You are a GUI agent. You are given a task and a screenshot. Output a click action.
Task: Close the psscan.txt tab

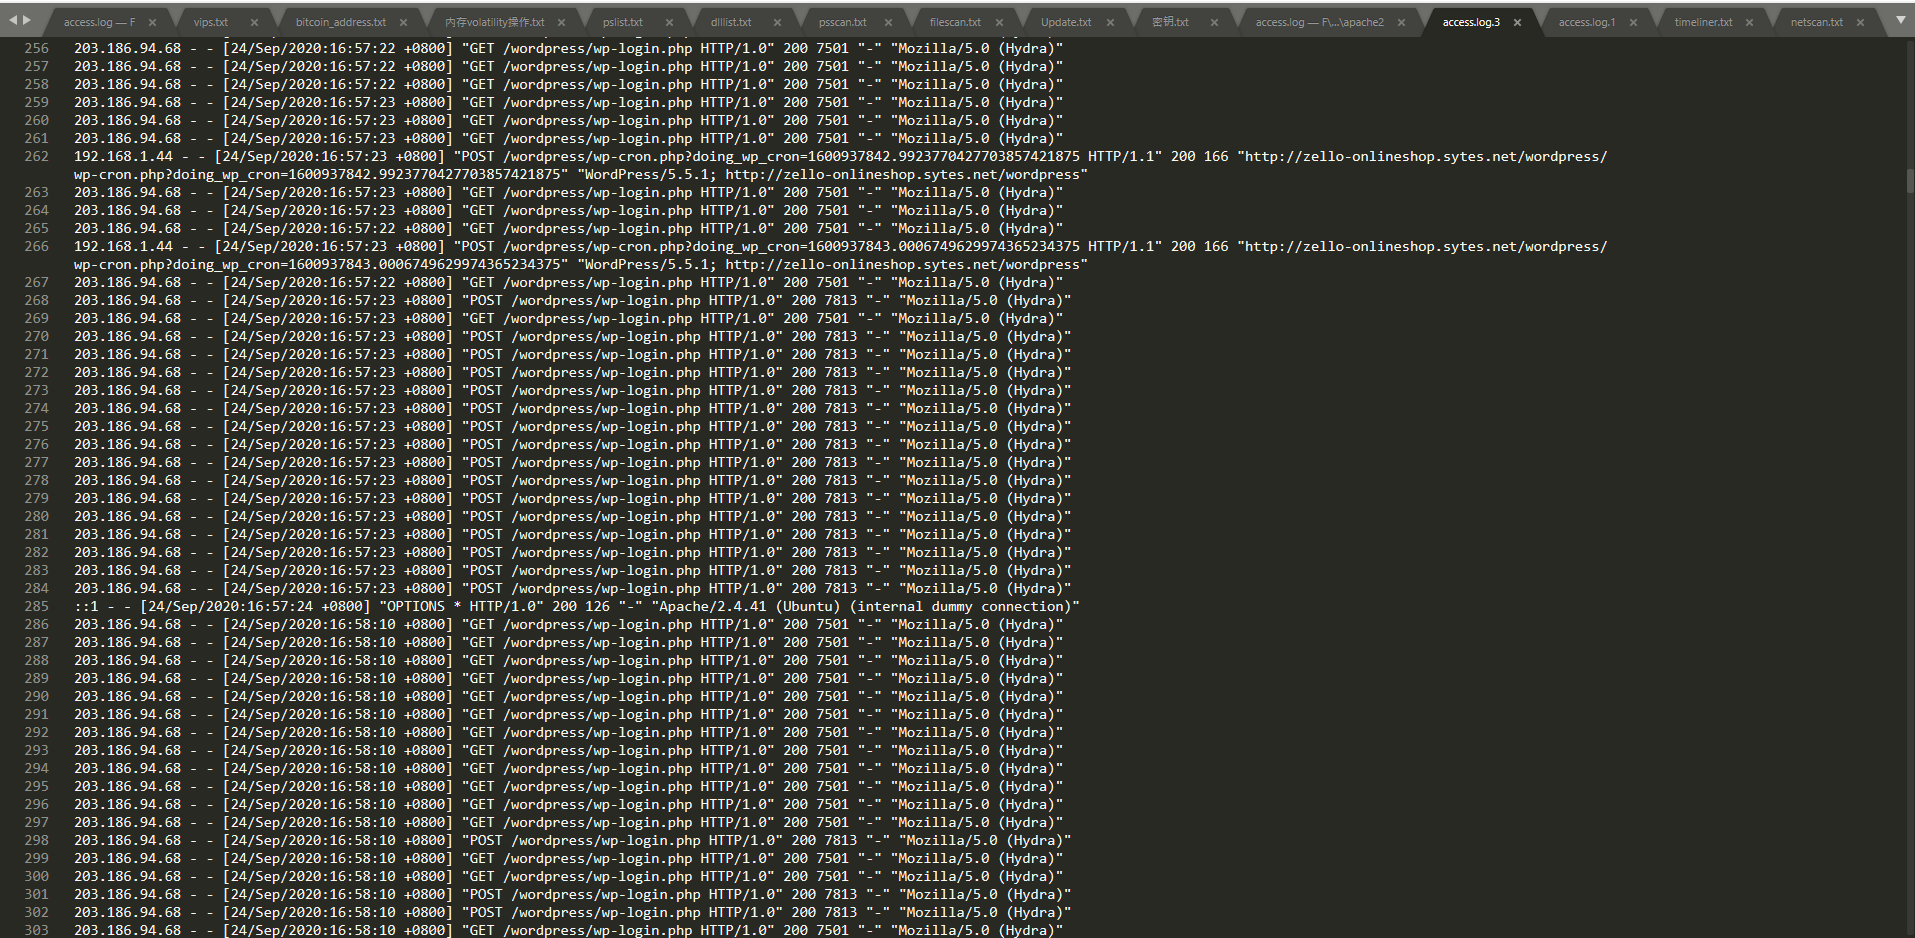tap(888, 22)
